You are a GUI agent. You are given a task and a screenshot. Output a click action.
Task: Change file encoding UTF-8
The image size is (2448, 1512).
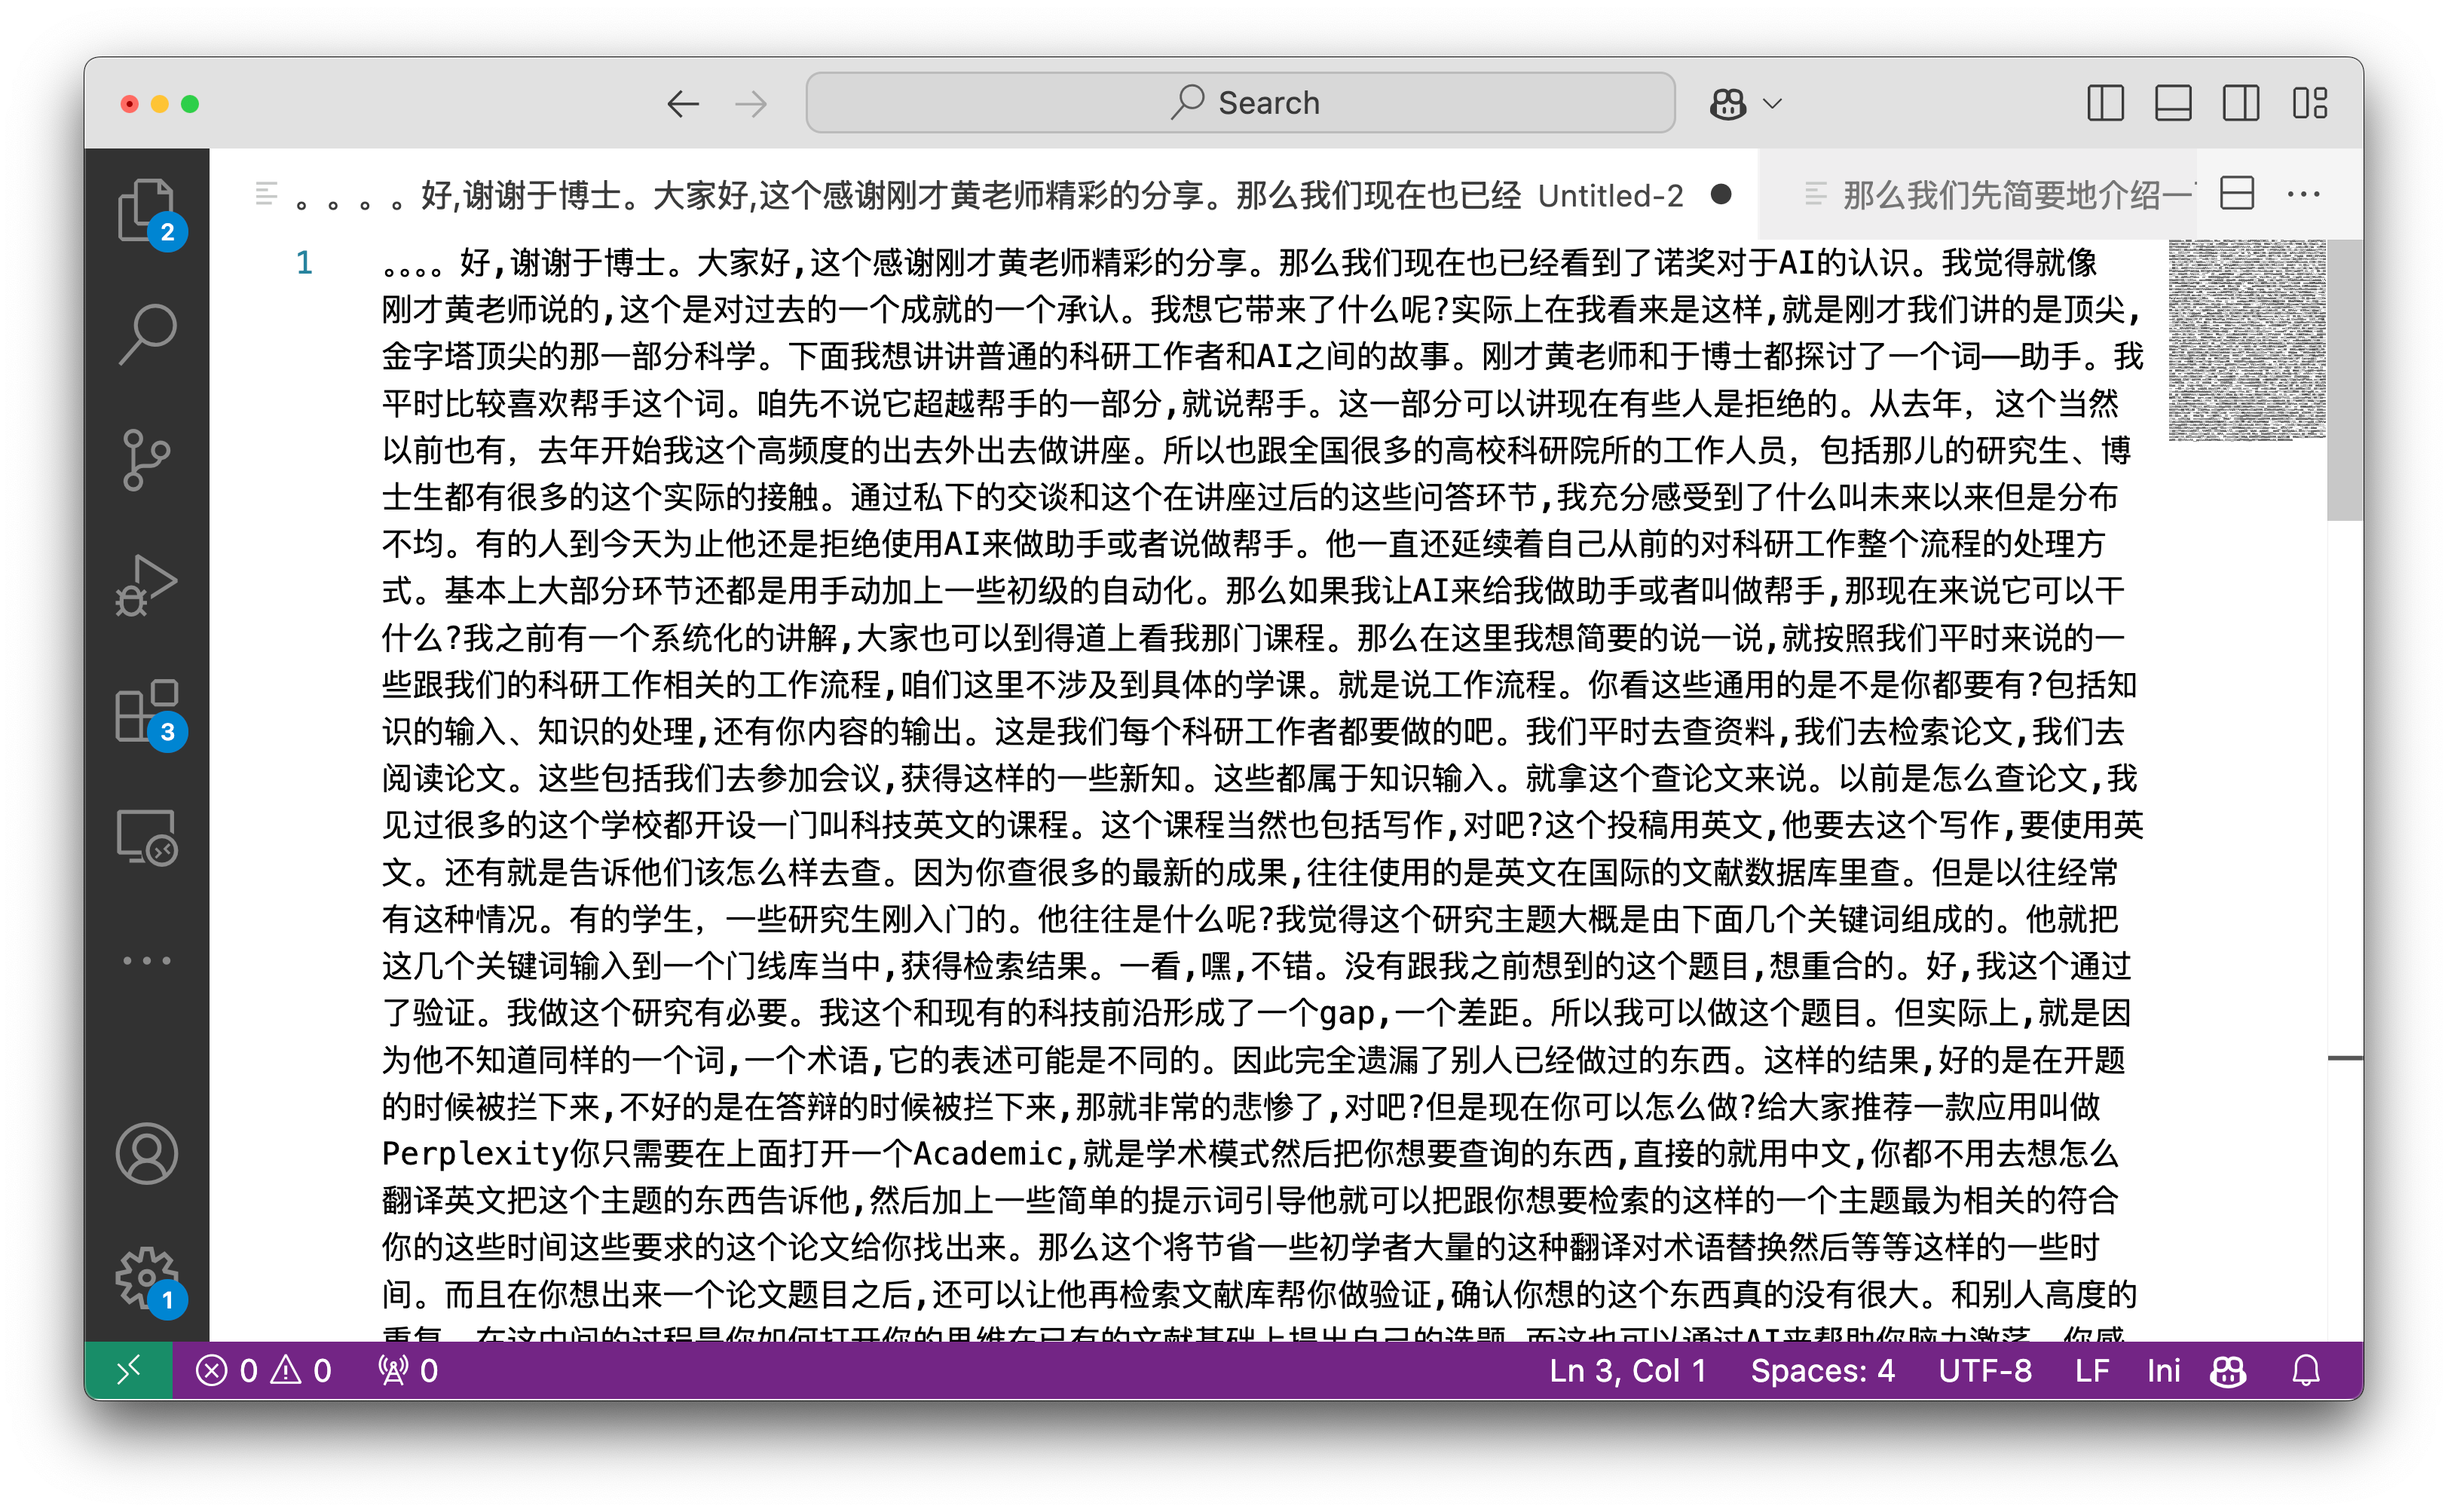pyautogui.click(x=1984, y=1370)
